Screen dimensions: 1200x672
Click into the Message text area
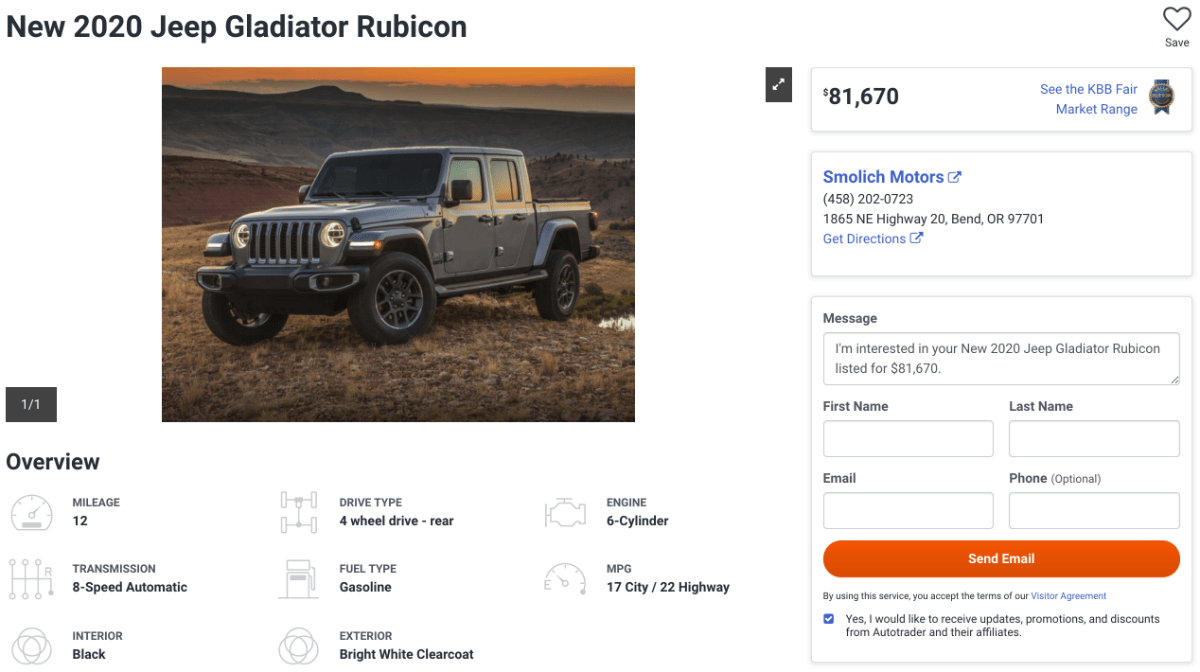point(1000,358)
